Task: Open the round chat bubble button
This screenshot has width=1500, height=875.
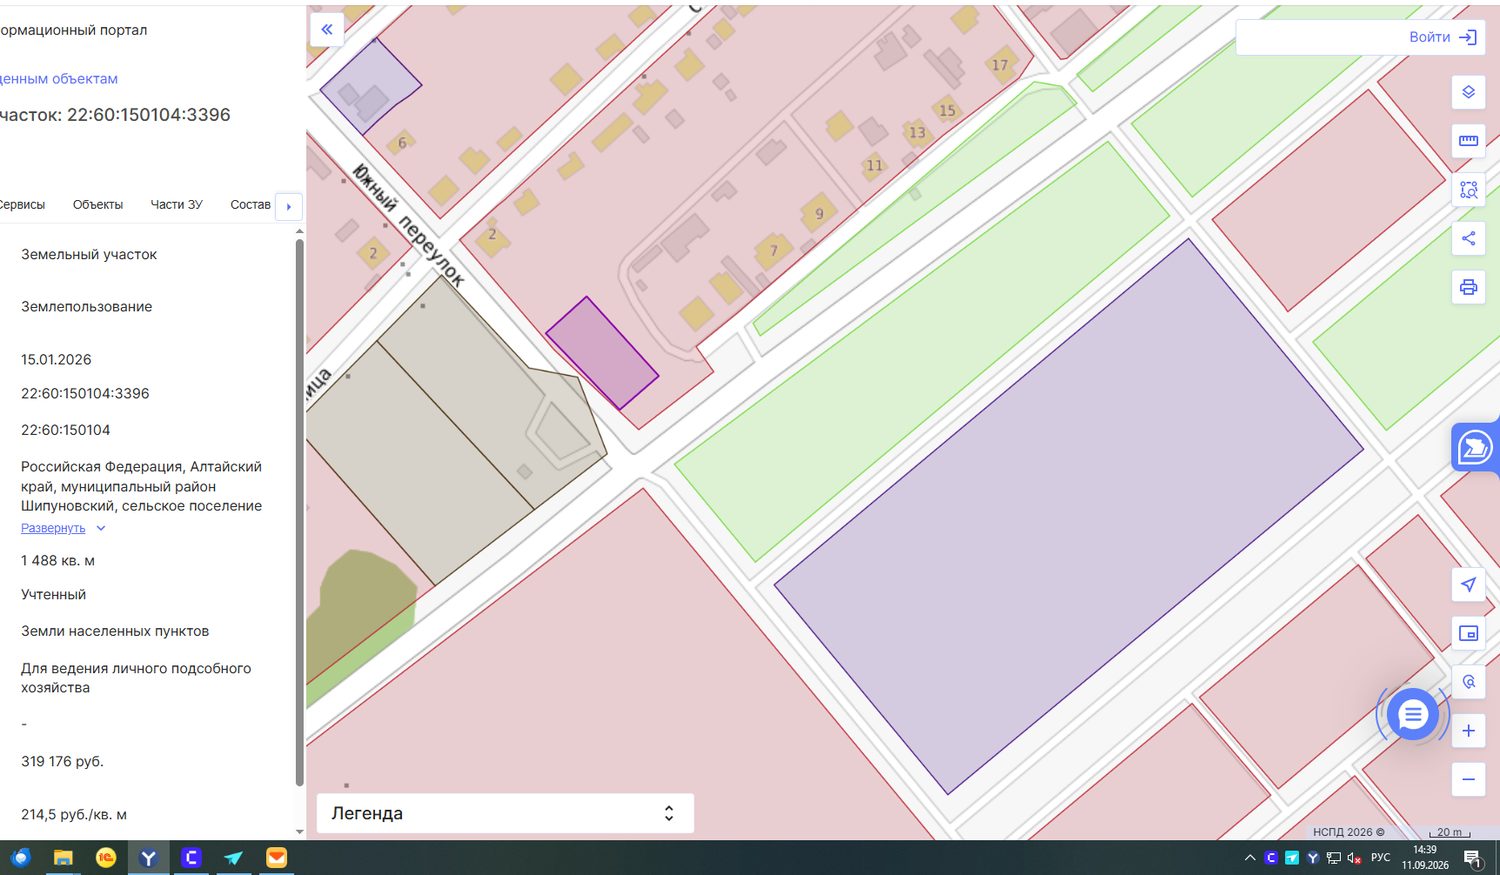Action: 1413,714
